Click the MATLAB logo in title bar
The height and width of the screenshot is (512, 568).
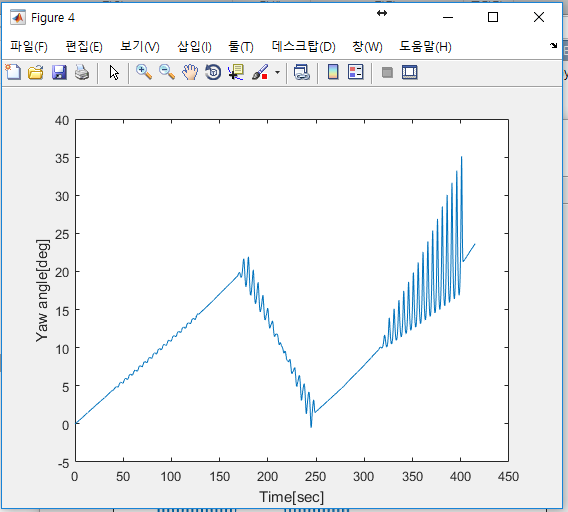pos(18,17)
